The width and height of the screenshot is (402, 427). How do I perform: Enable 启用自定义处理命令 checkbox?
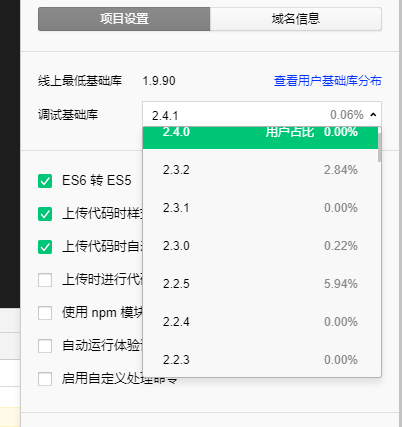click(x=45, y=379)
